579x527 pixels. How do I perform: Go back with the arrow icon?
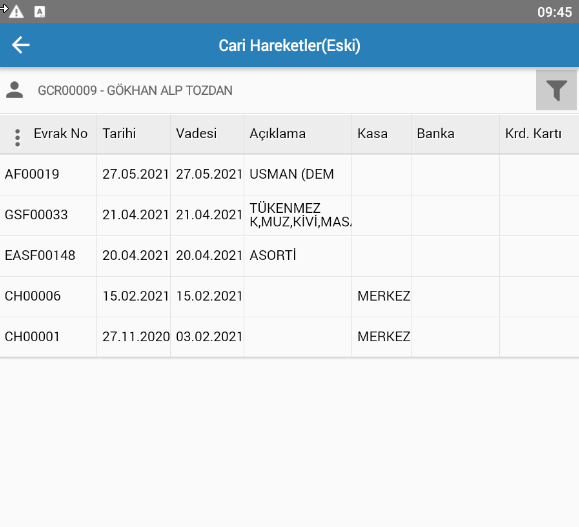21,45
